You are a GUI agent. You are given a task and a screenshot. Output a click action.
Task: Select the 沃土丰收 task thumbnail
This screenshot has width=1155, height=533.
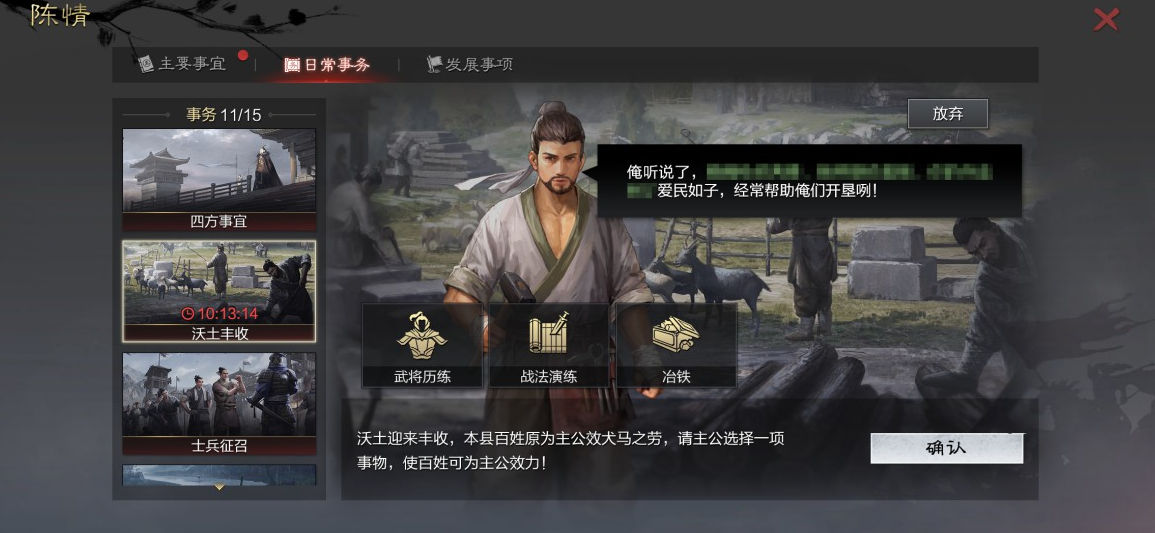pyautogui.click(x=219, y=292)
